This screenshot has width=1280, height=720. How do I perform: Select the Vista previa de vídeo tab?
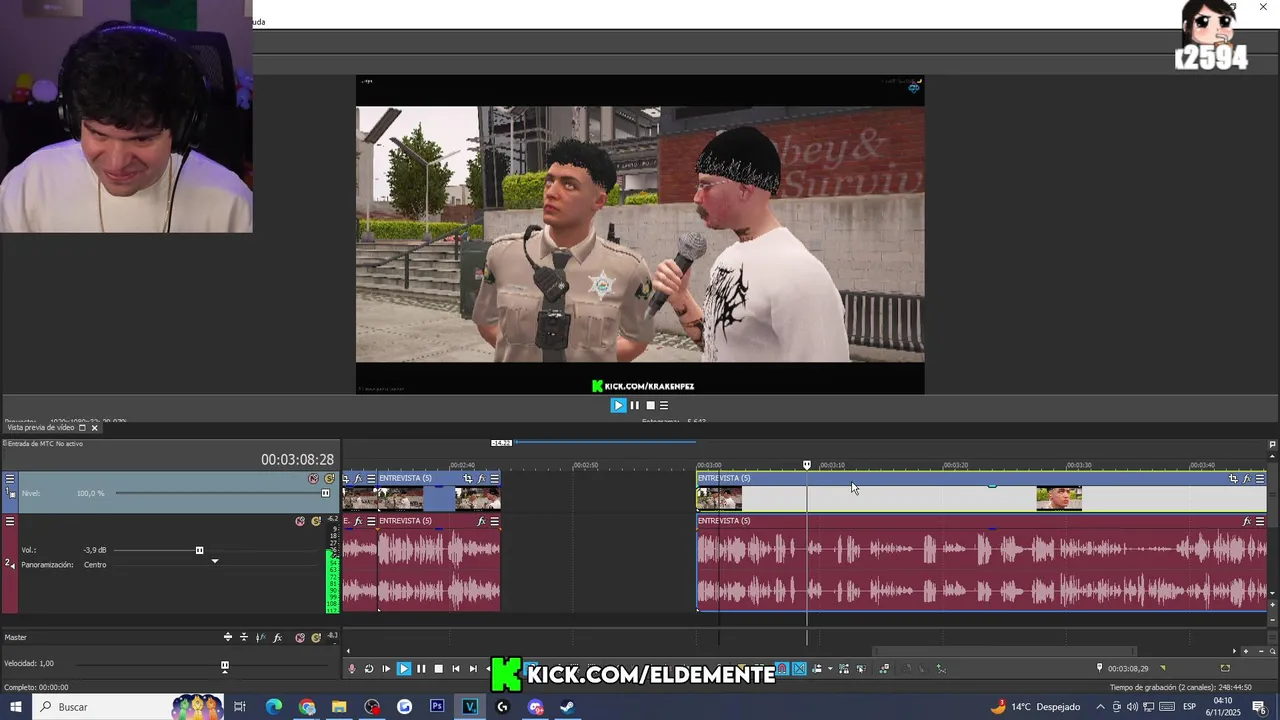(40, 428)
